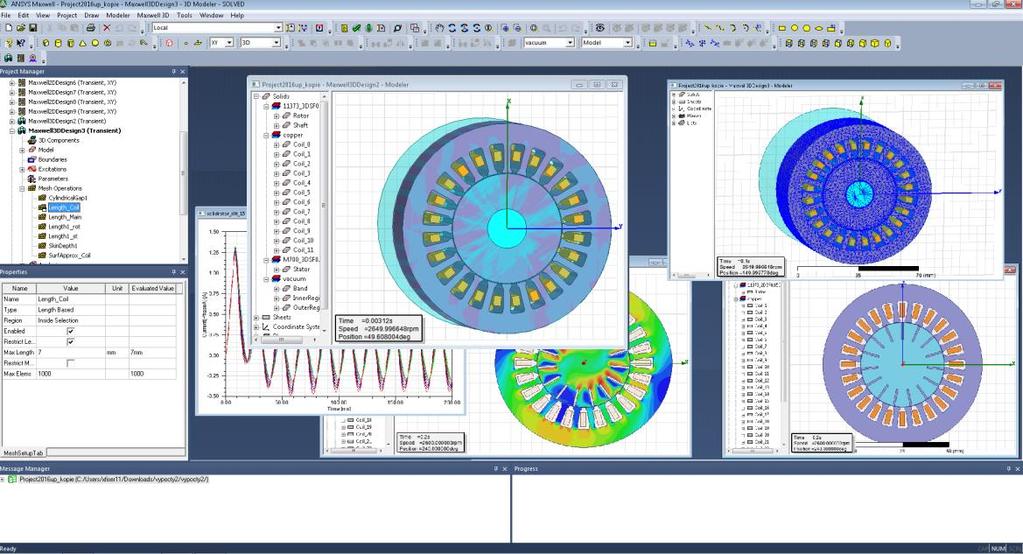Image resolution: width=1023 pixels, height=554 pixels.
Task: Open the vacuum material dropdown
Action: click(x=570, y=43)
